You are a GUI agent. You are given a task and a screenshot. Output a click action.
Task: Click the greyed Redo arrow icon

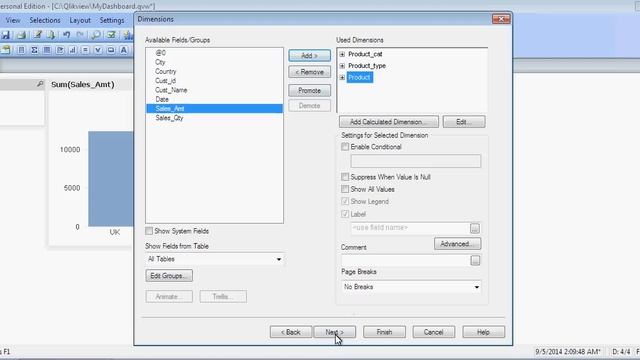click(x=80, y=35)
